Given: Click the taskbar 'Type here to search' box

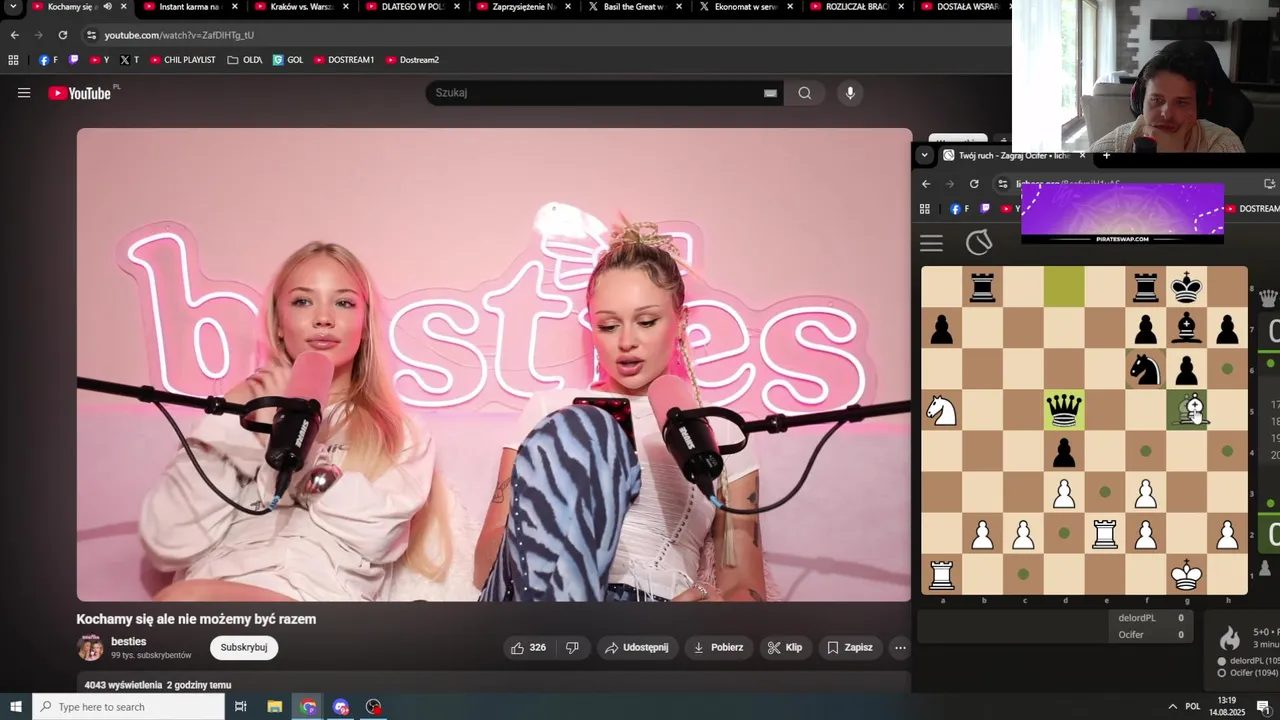Looking at the screenshot, I should 128,707.
